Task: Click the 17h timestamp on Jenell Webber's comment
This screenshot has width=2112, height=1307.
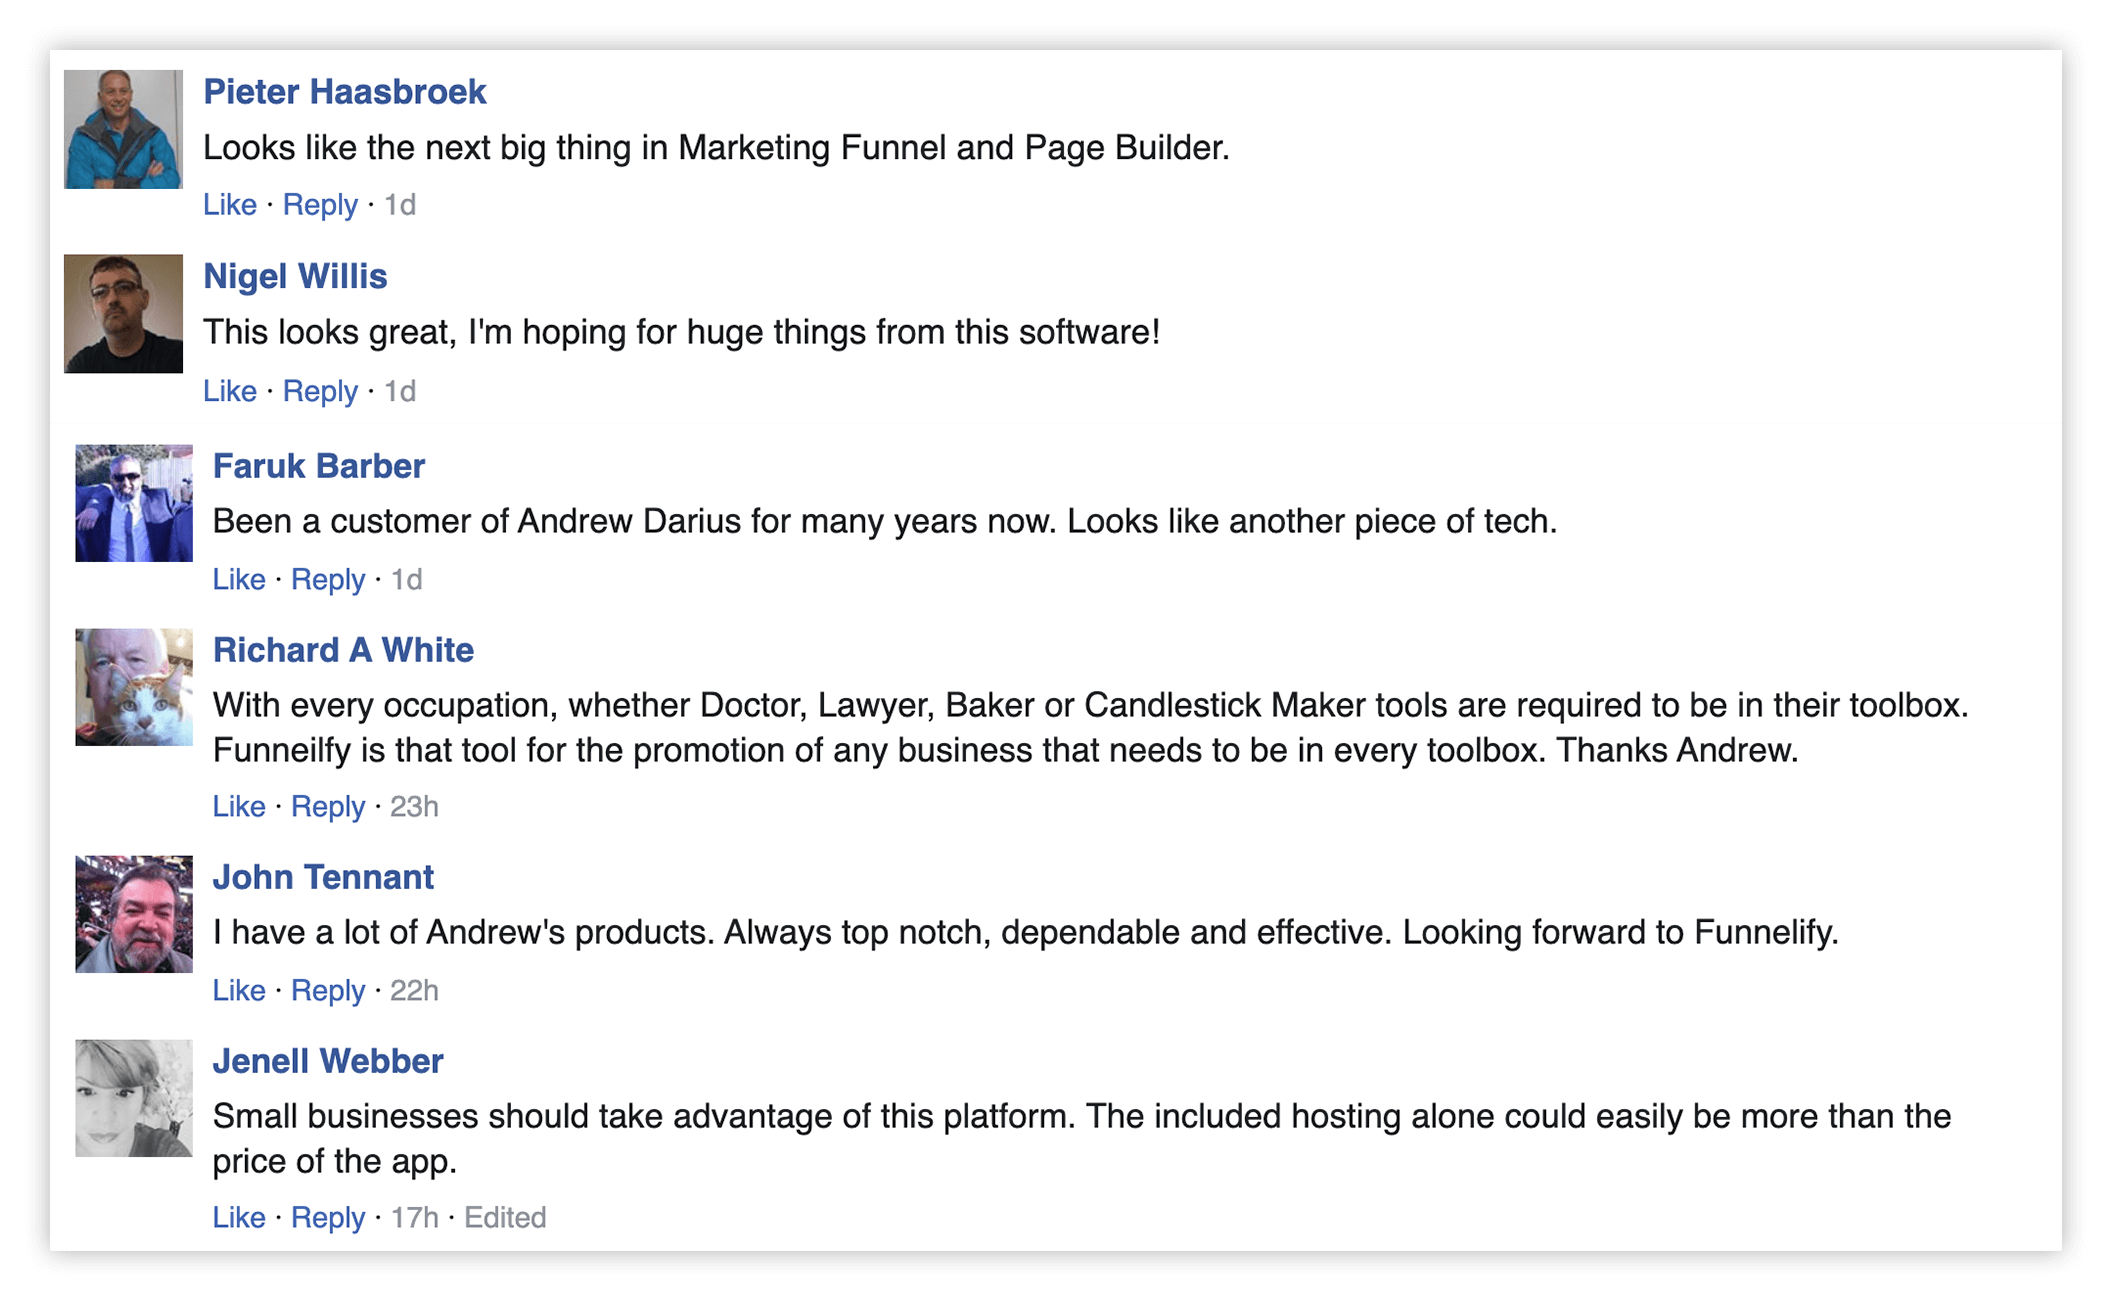Action: (x=414, y=1217)
